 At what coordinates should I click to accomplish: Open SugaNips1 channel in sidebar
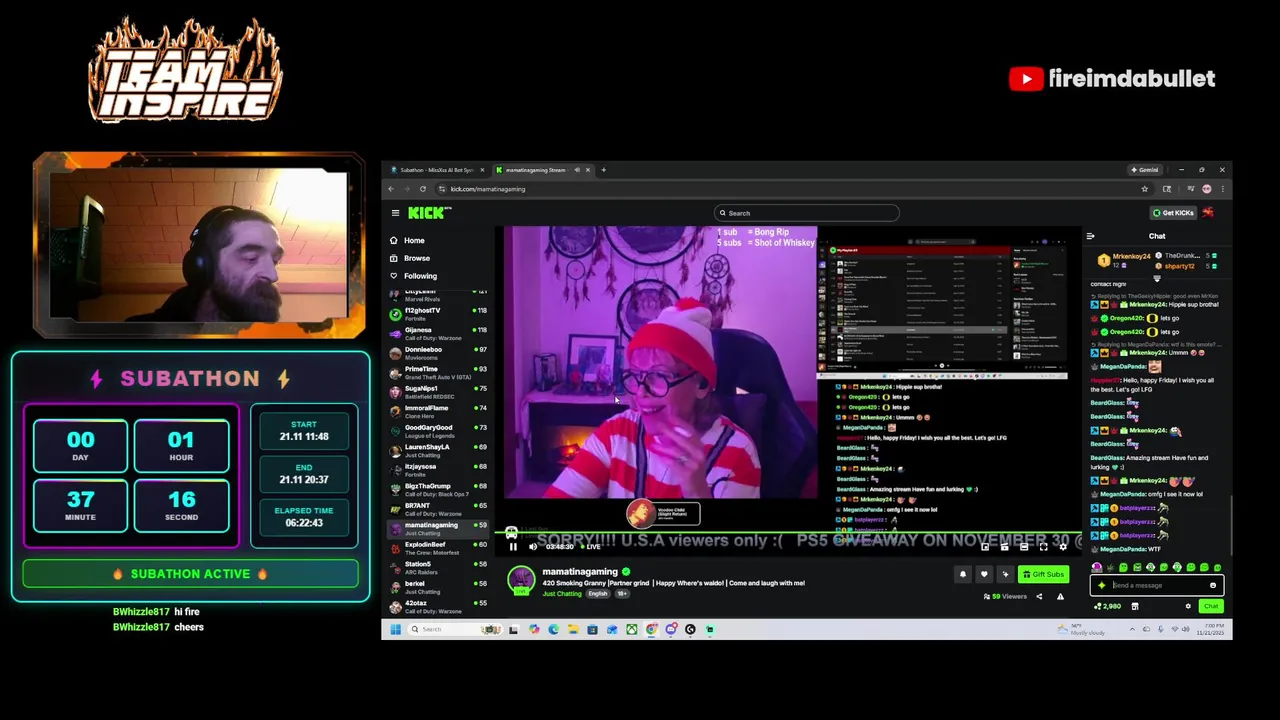coord(438,391)
